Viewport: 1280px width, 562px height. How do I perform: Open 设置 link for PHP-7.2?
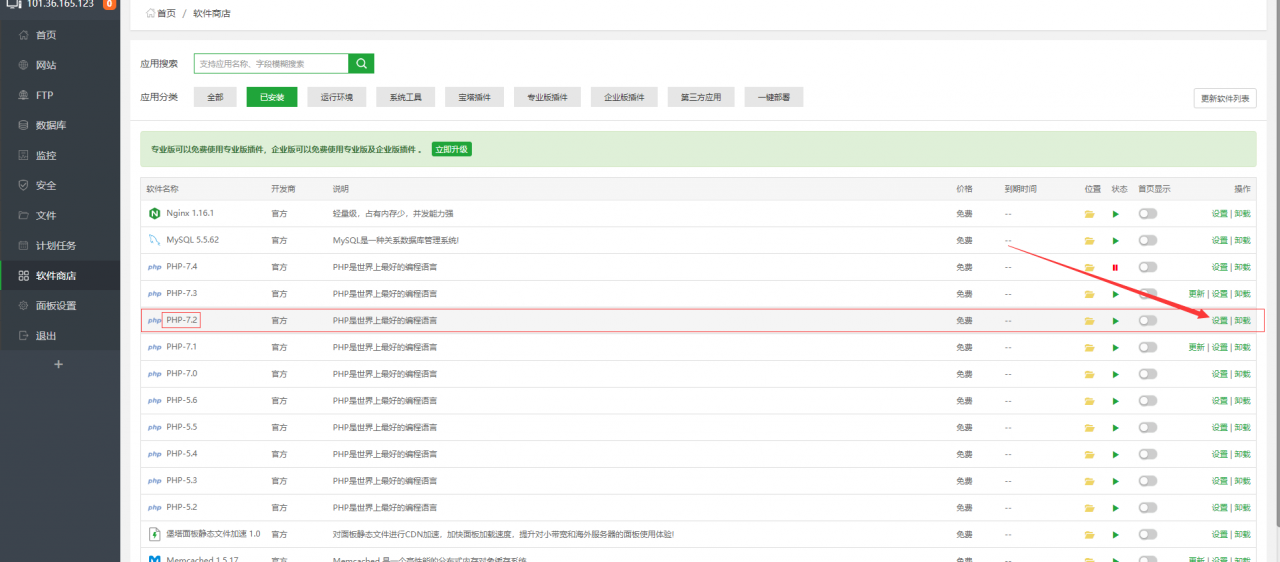(x=1219, y=321)
